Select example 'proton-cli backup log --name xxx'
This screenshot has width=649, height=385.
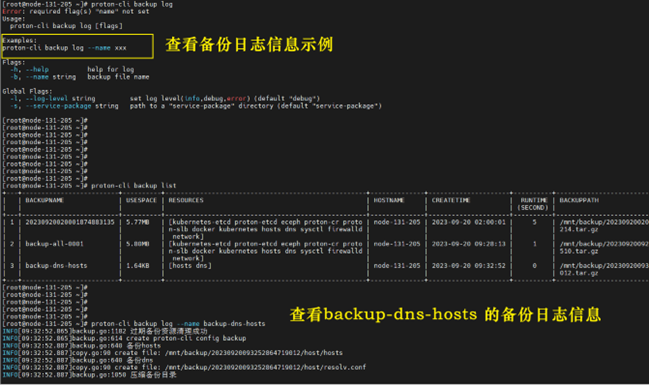pos(64,48)
